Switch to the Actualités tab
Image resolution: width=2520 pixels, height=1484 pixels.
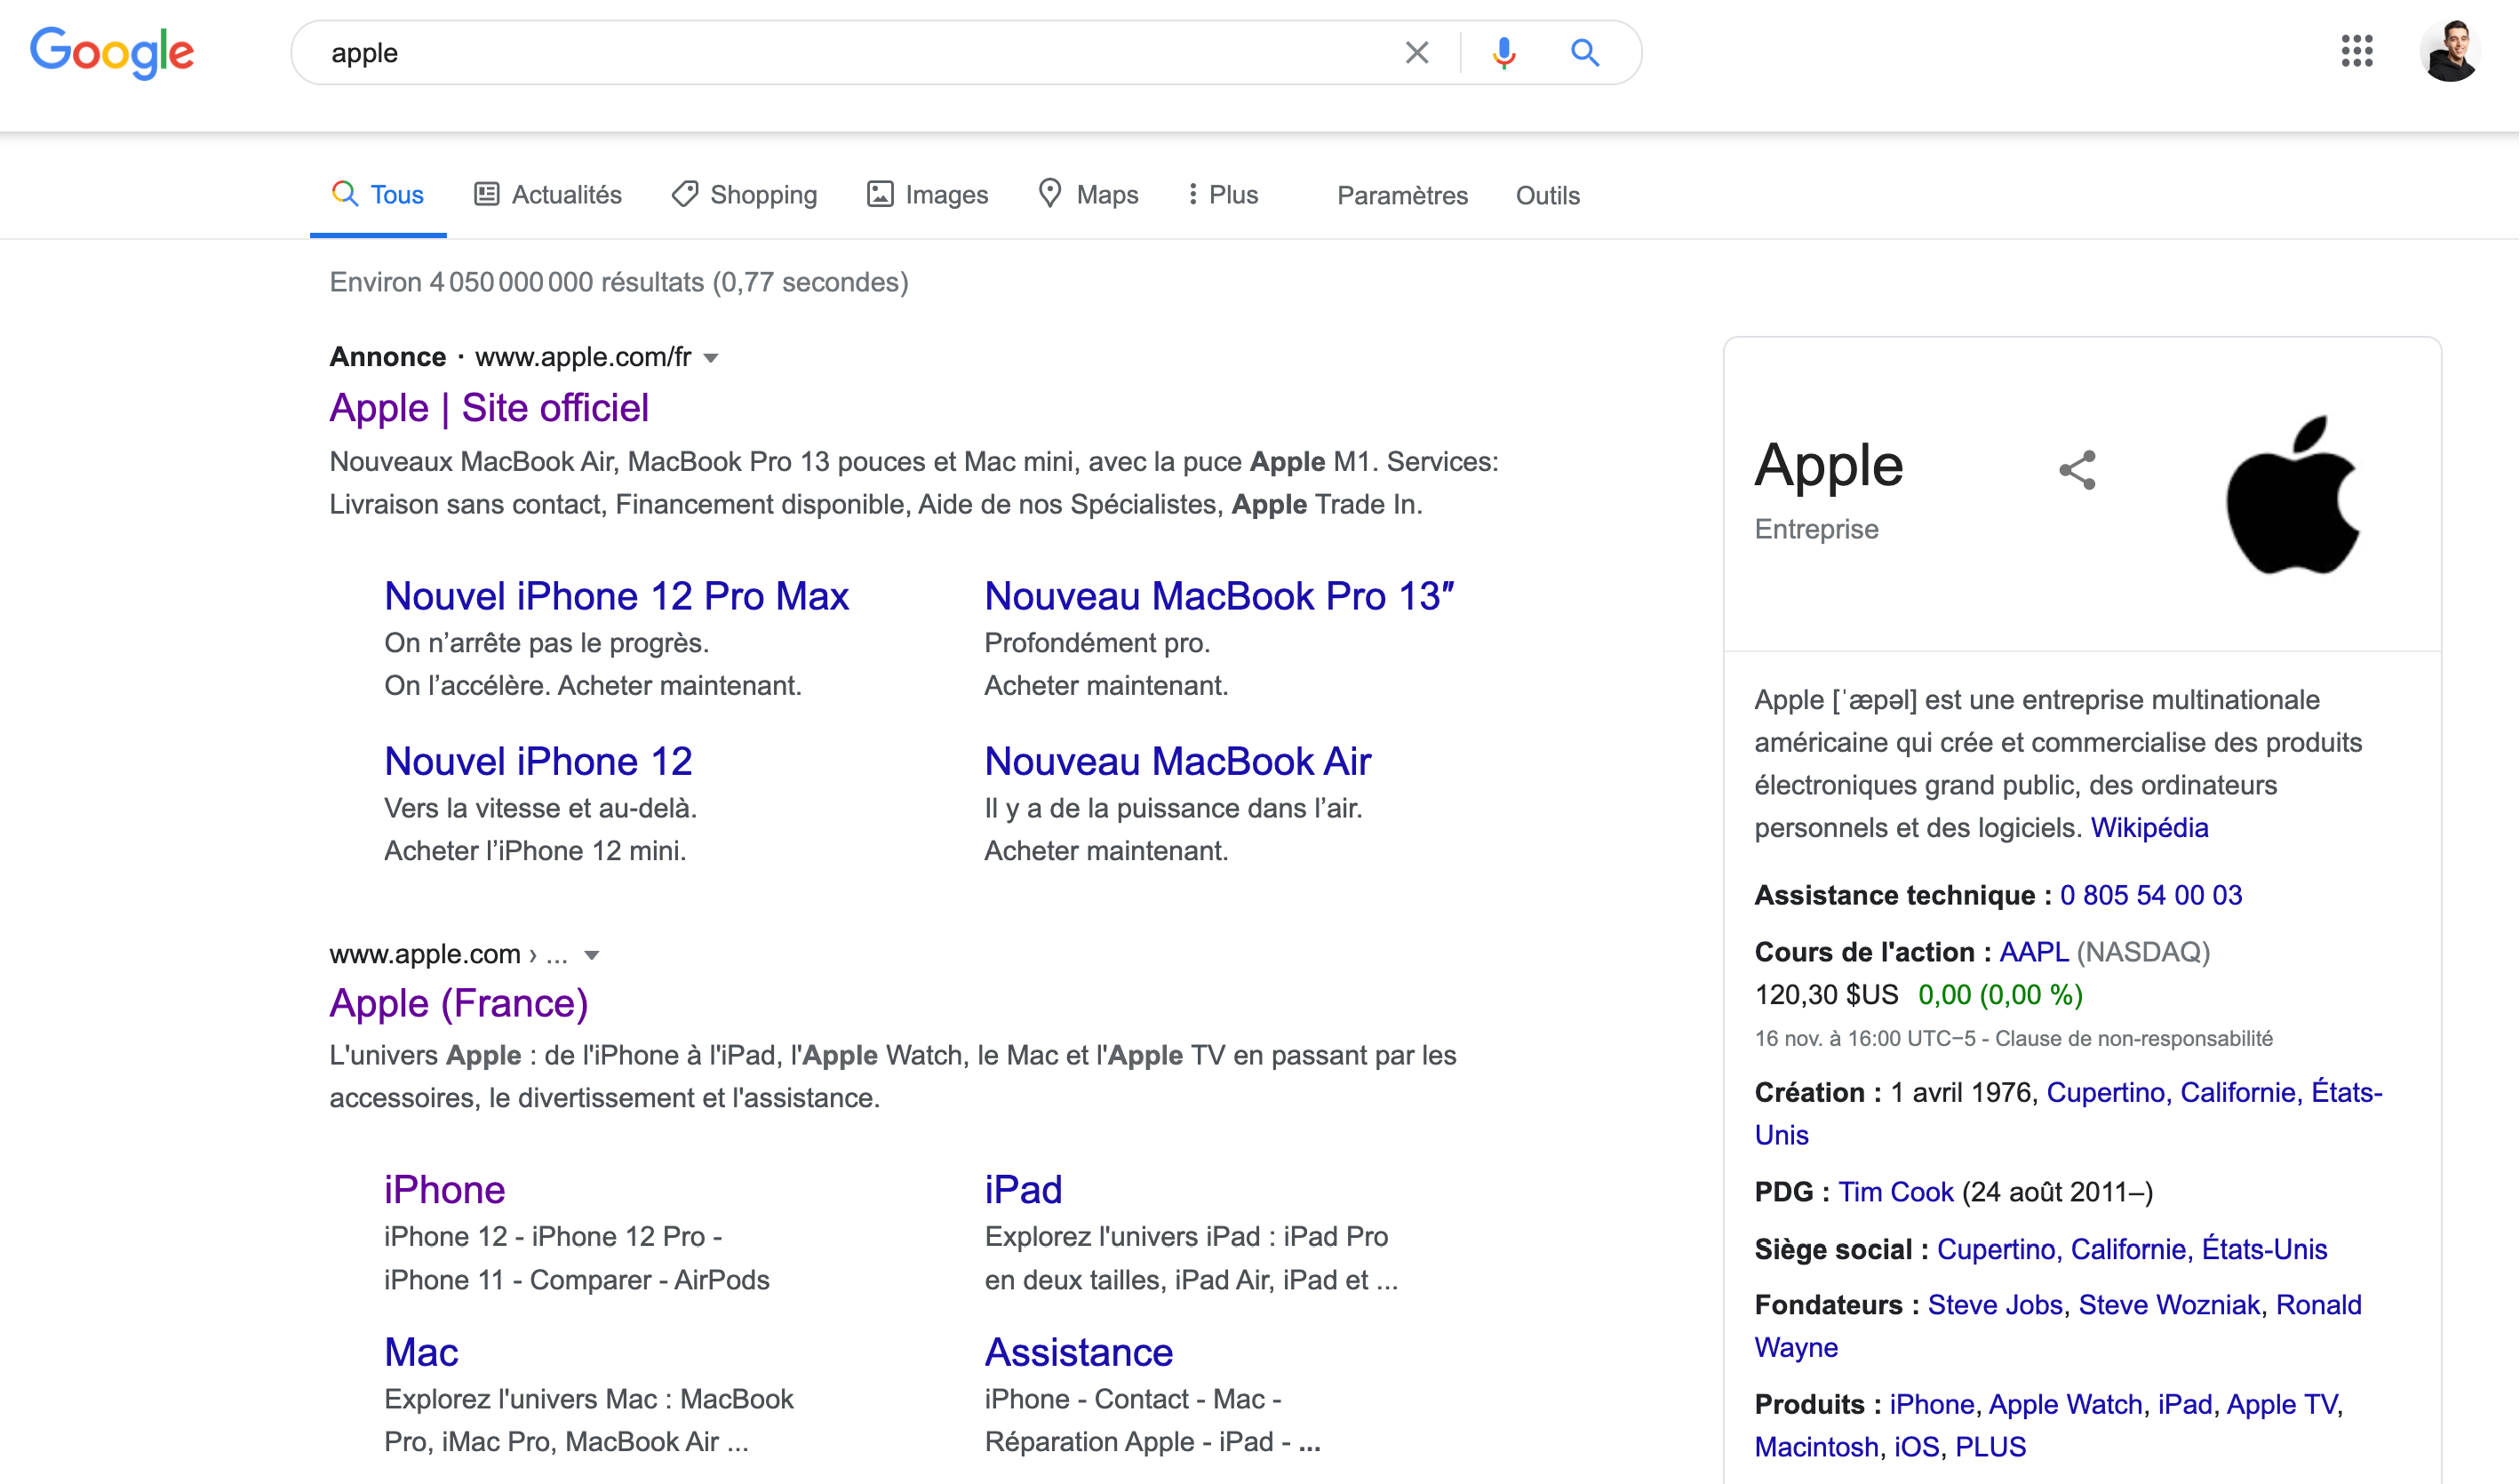tap(548, 195)
